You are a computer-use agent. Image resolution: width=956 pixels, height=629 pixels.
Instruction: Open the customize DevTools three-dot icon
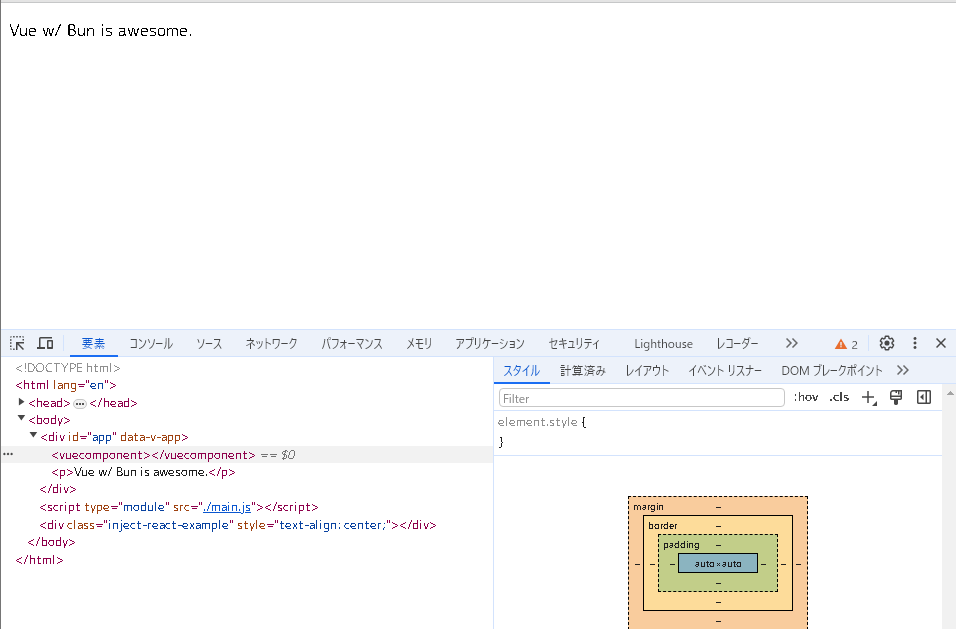[914, 343]
